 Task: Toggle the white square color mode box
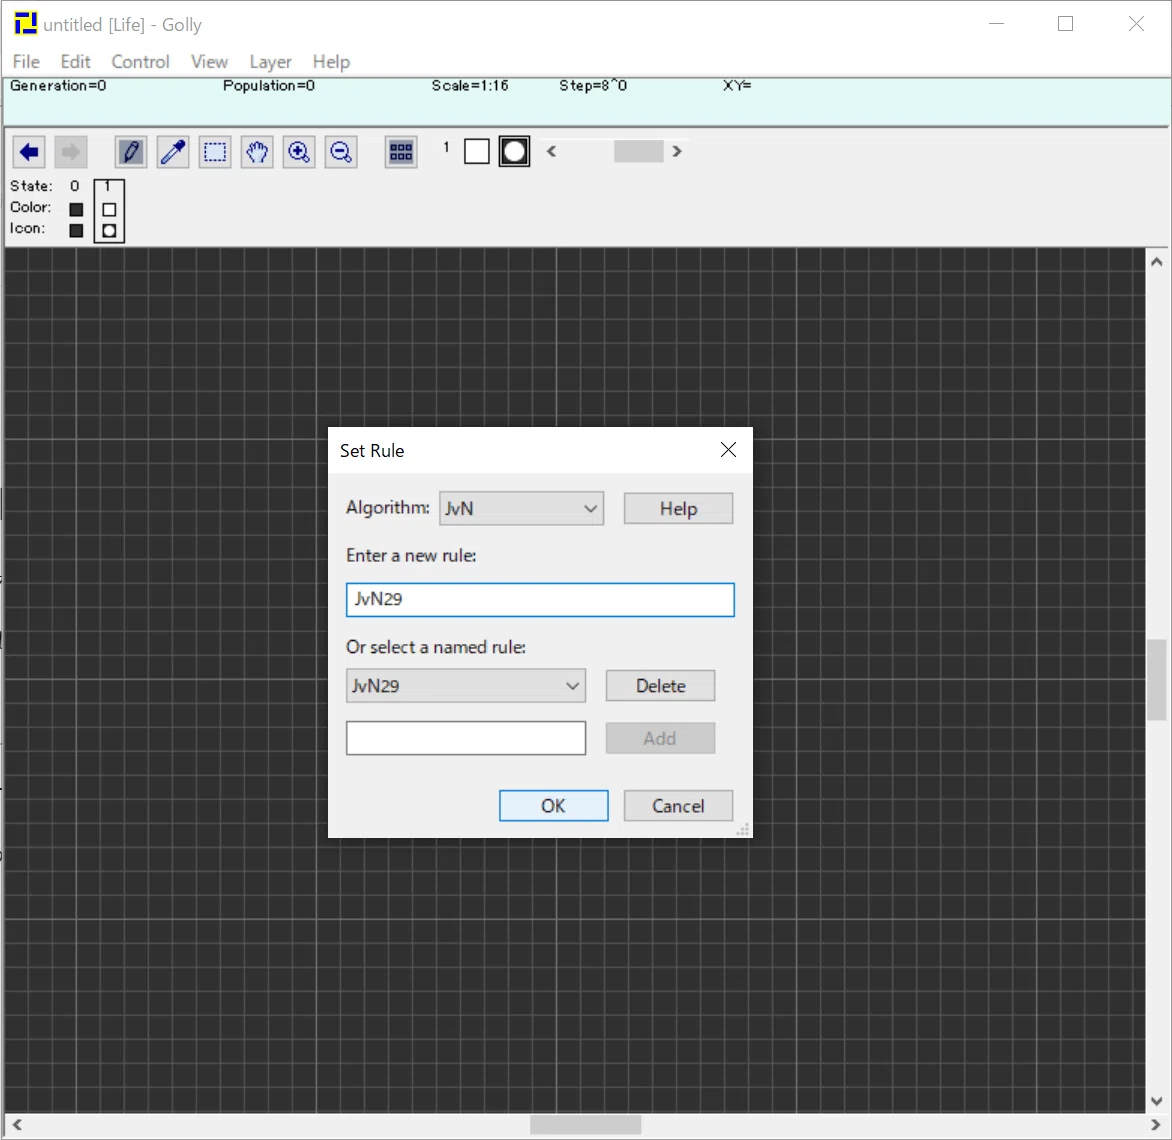tap(477, 152)
